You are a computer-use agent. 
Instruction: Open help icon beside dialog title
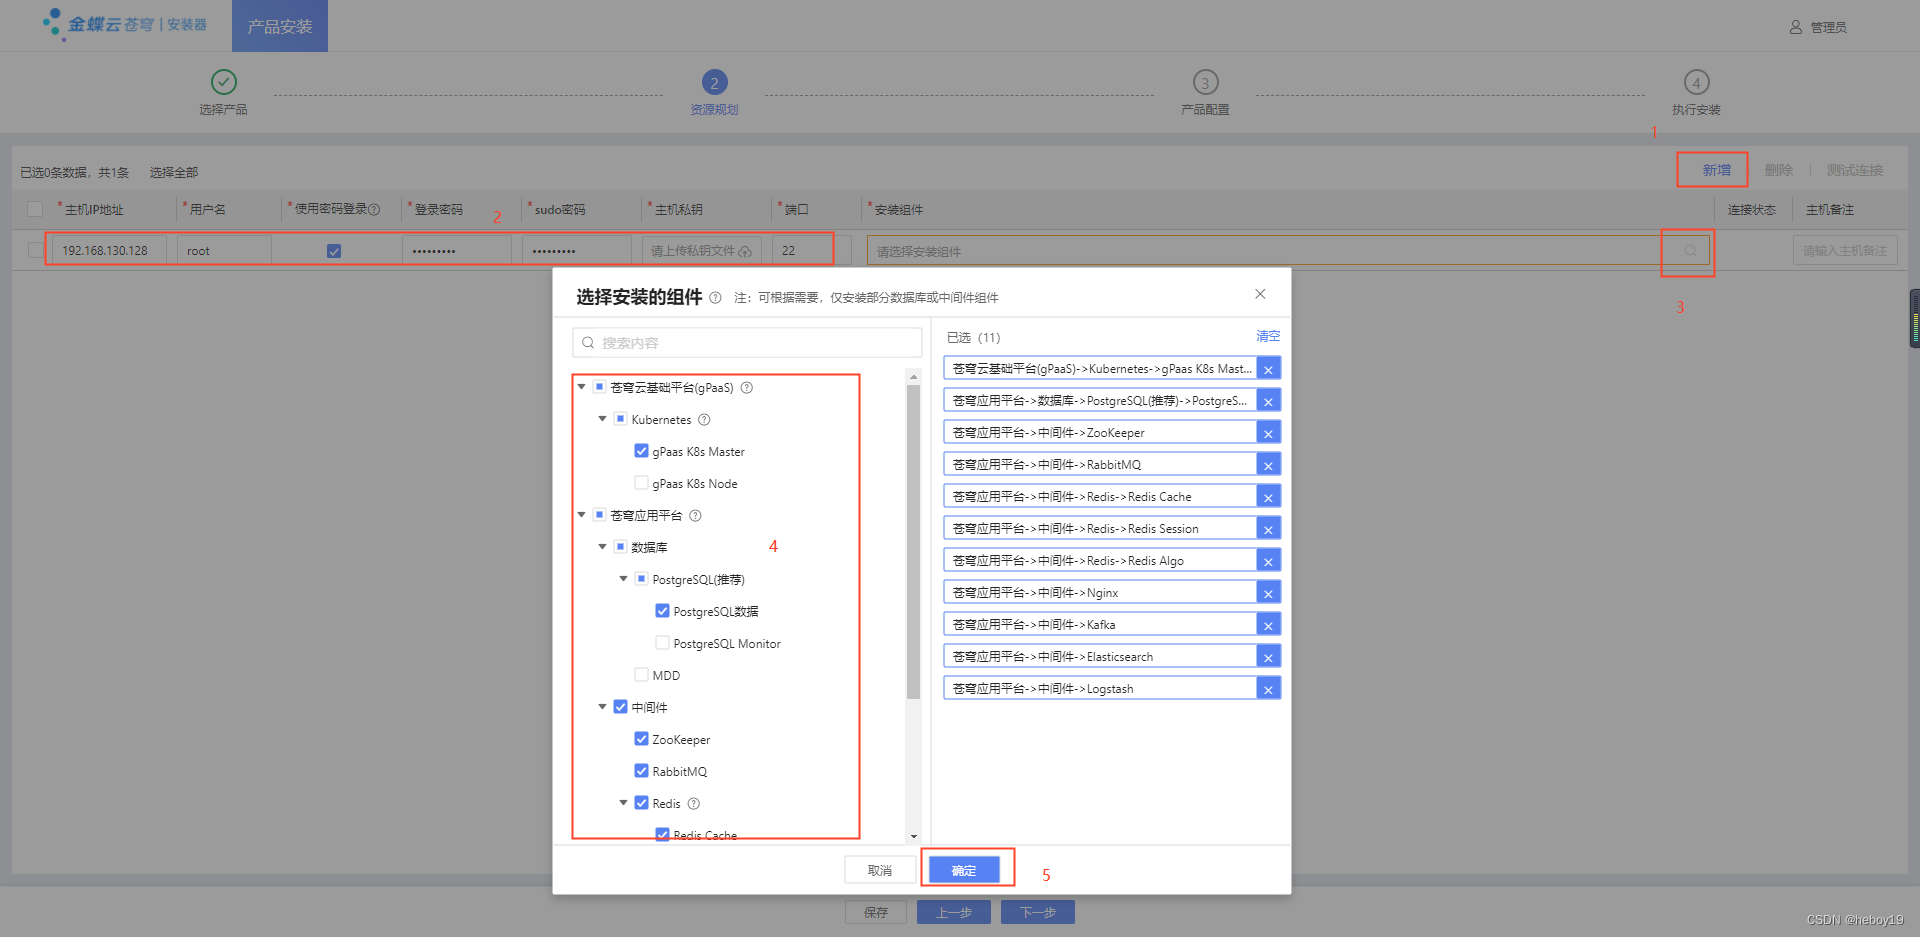click(x=715, y=298)
